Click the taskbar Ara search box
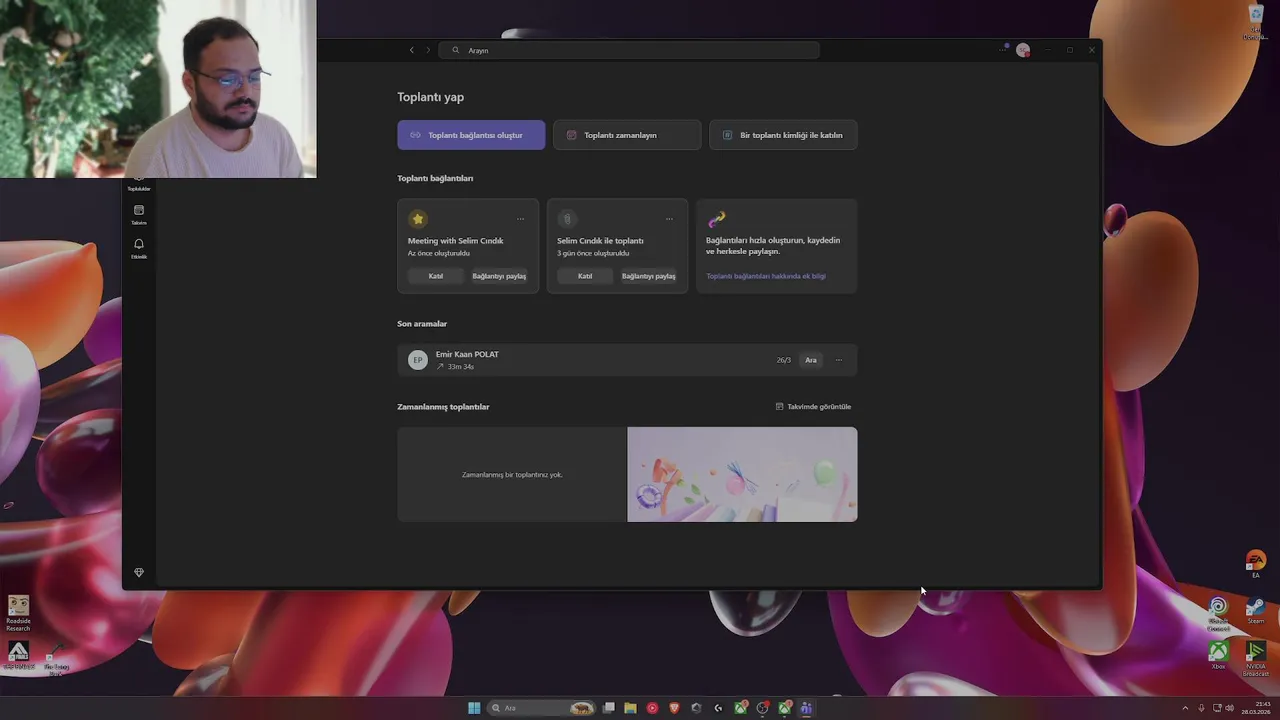 (541, 708)
